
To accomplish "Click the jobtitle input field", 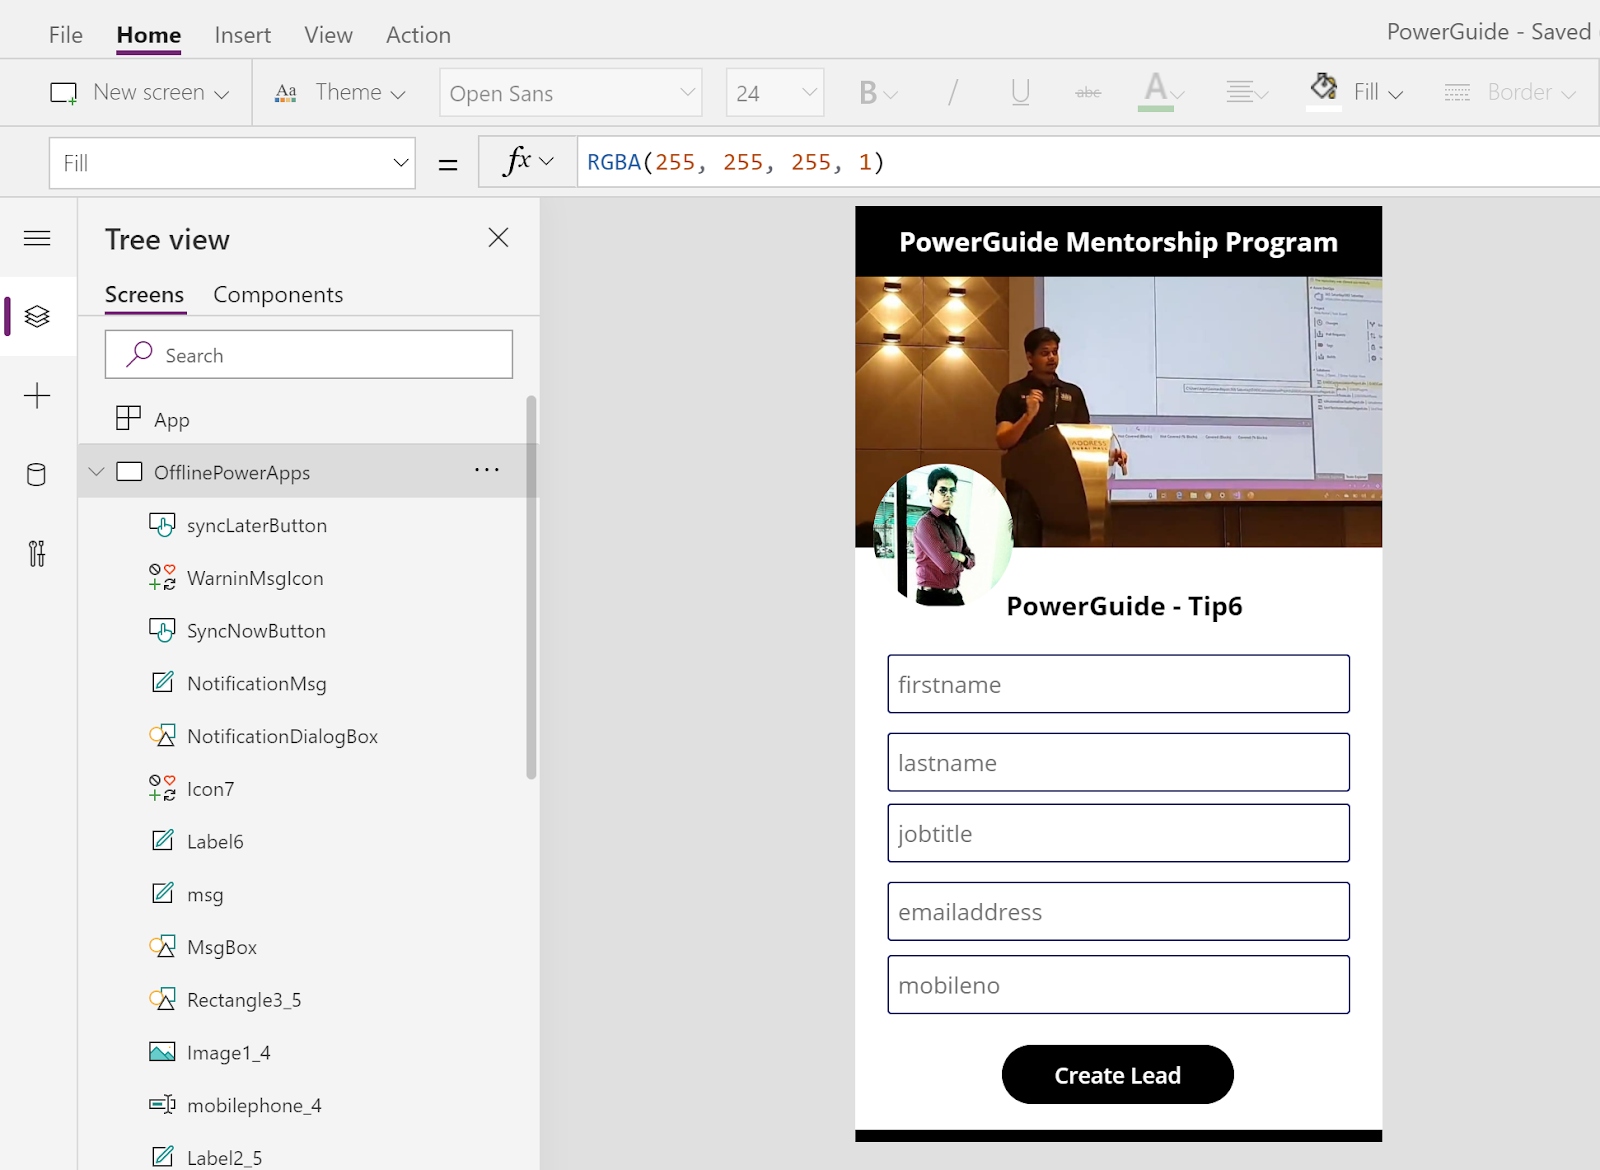I will pos(1118,833).
